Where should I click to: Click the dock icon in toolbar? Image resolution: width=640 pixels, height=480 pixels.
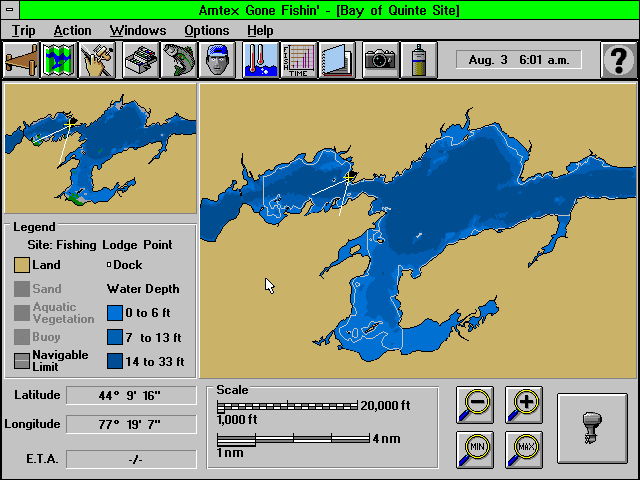click(21, 60)
